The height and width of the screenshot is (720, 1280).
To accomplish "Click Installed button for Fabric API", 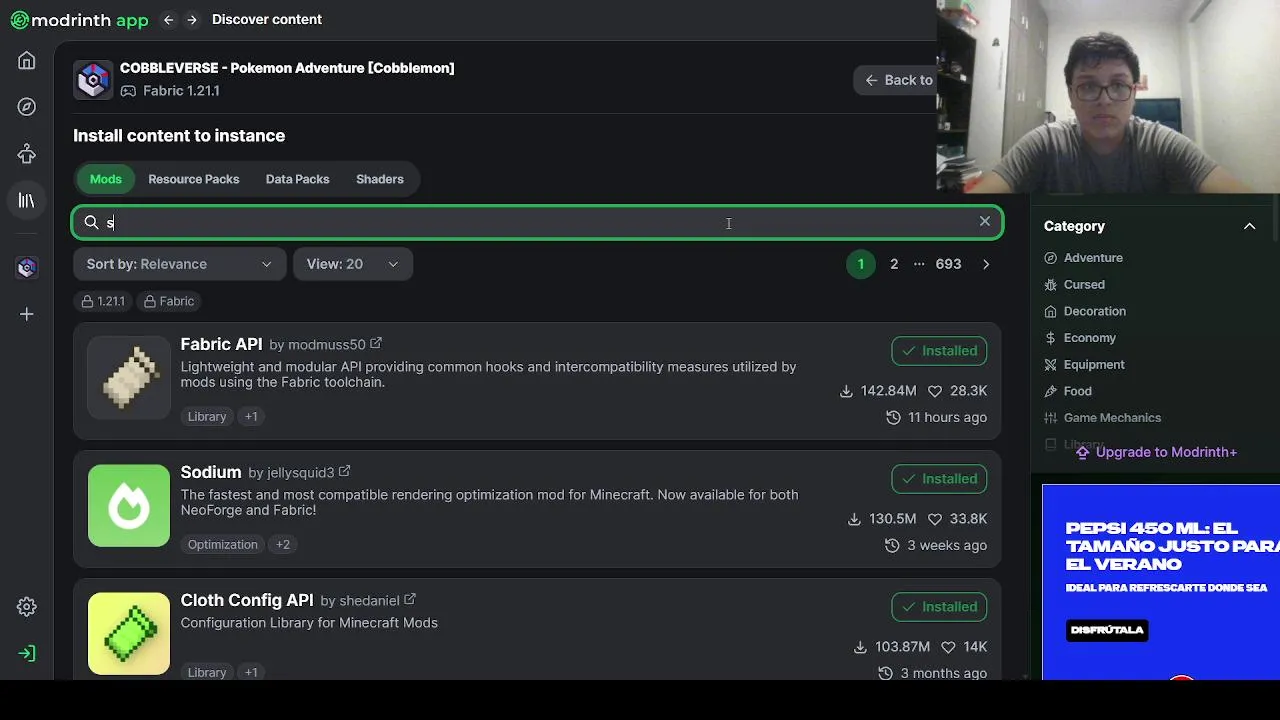I will coord(939,351).
